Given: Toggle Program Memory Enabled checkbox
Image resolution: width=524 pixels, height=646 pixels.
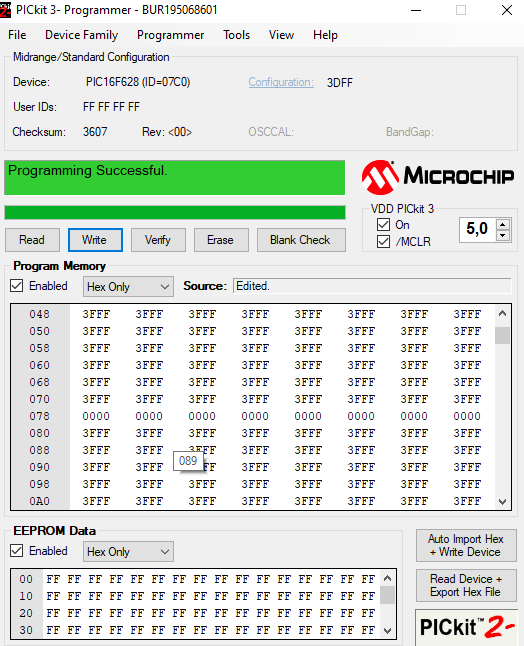Looking at the screenshot, I should (x=16, y=286).
